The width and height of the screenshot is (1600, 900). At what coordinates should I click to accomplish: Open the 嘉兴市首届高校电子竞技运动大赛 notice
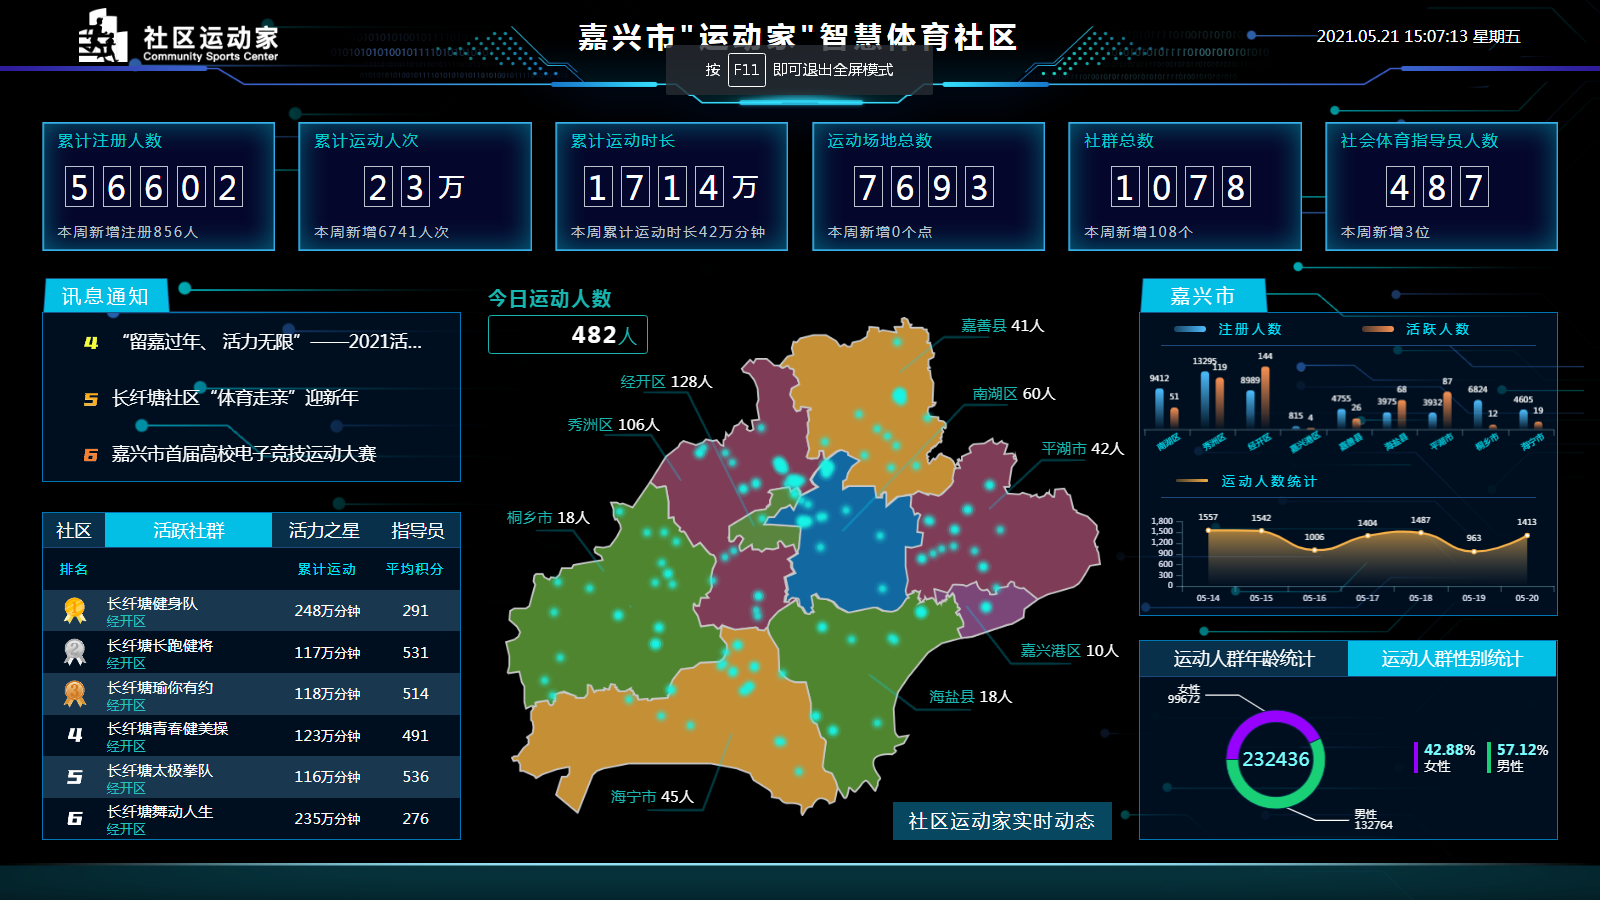point(243,454)
